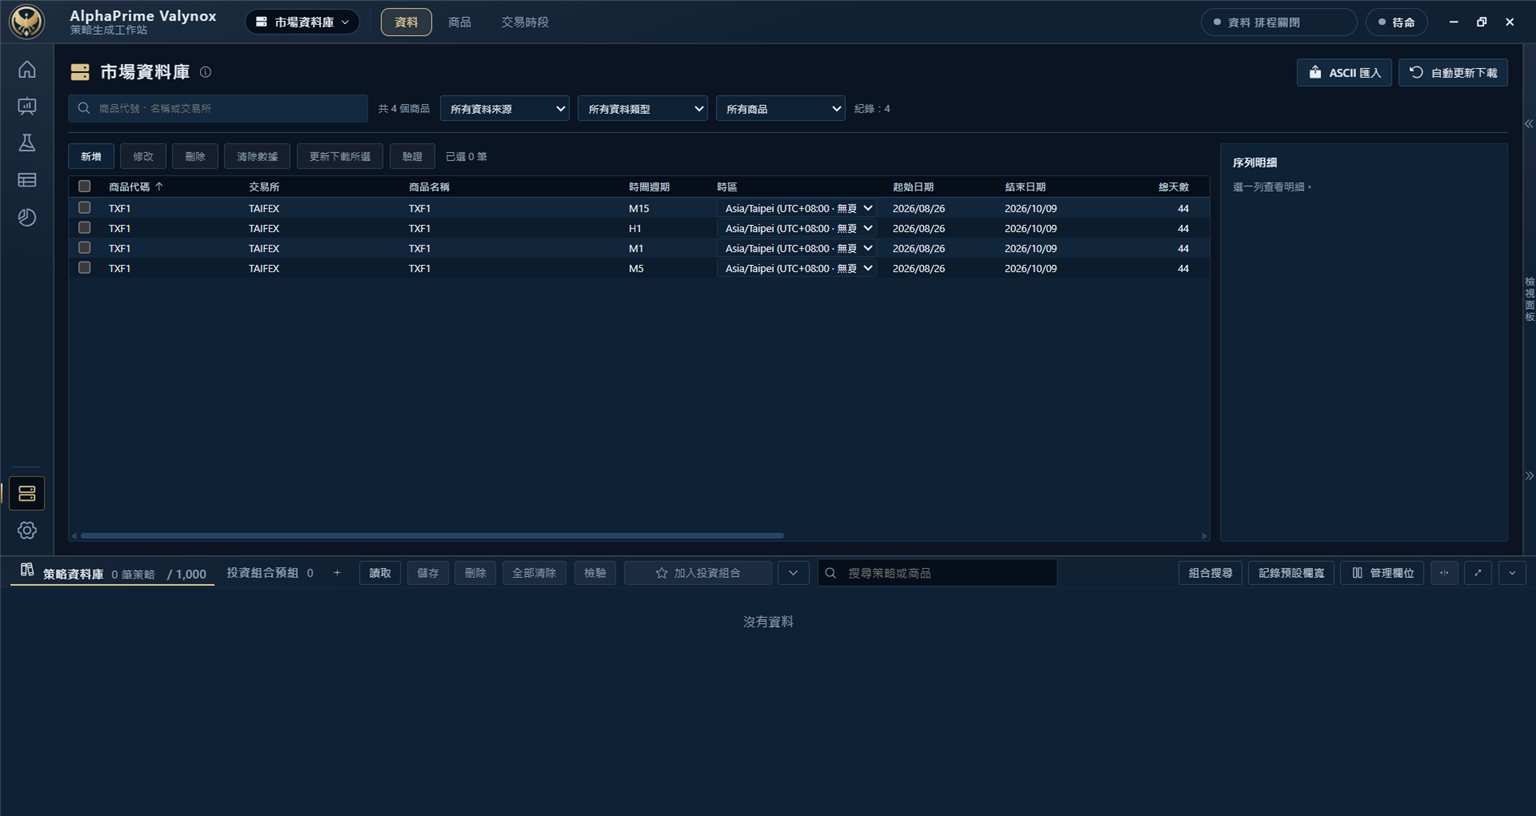
Task: Toggle the select-all checkbox in table header
Action: [x=85, y=187]
